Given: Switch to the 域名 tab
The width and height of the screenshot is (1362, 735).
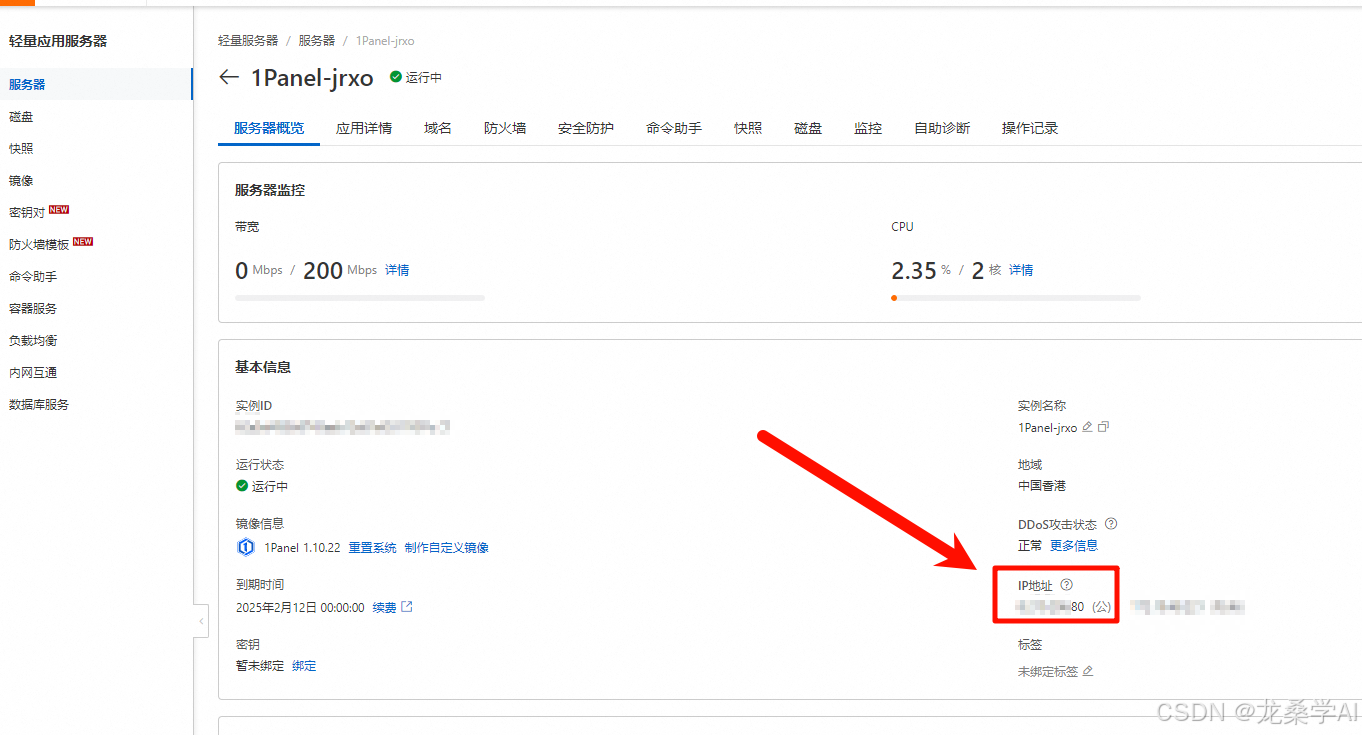Looking at the screenshot, I should (x=438, y=128).
